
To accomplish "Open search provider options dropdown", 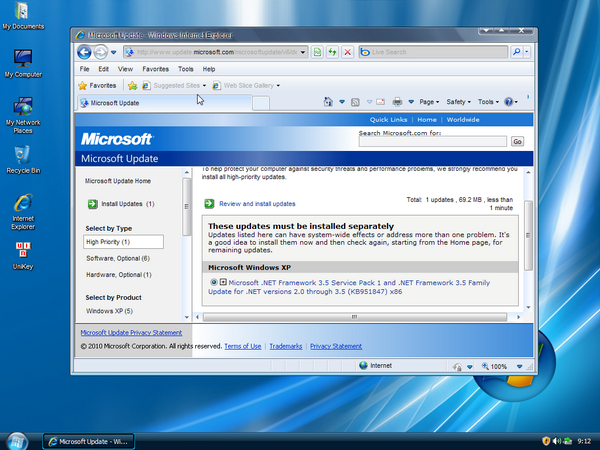I will point(527,52).
